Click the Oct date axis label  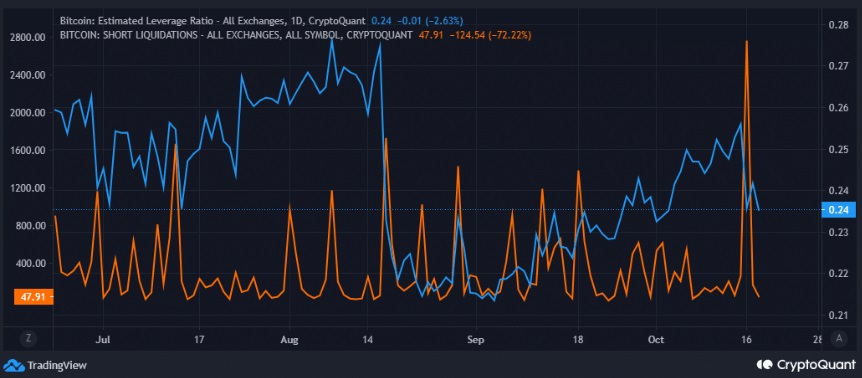pyautogui.click(x=656, y=340)
